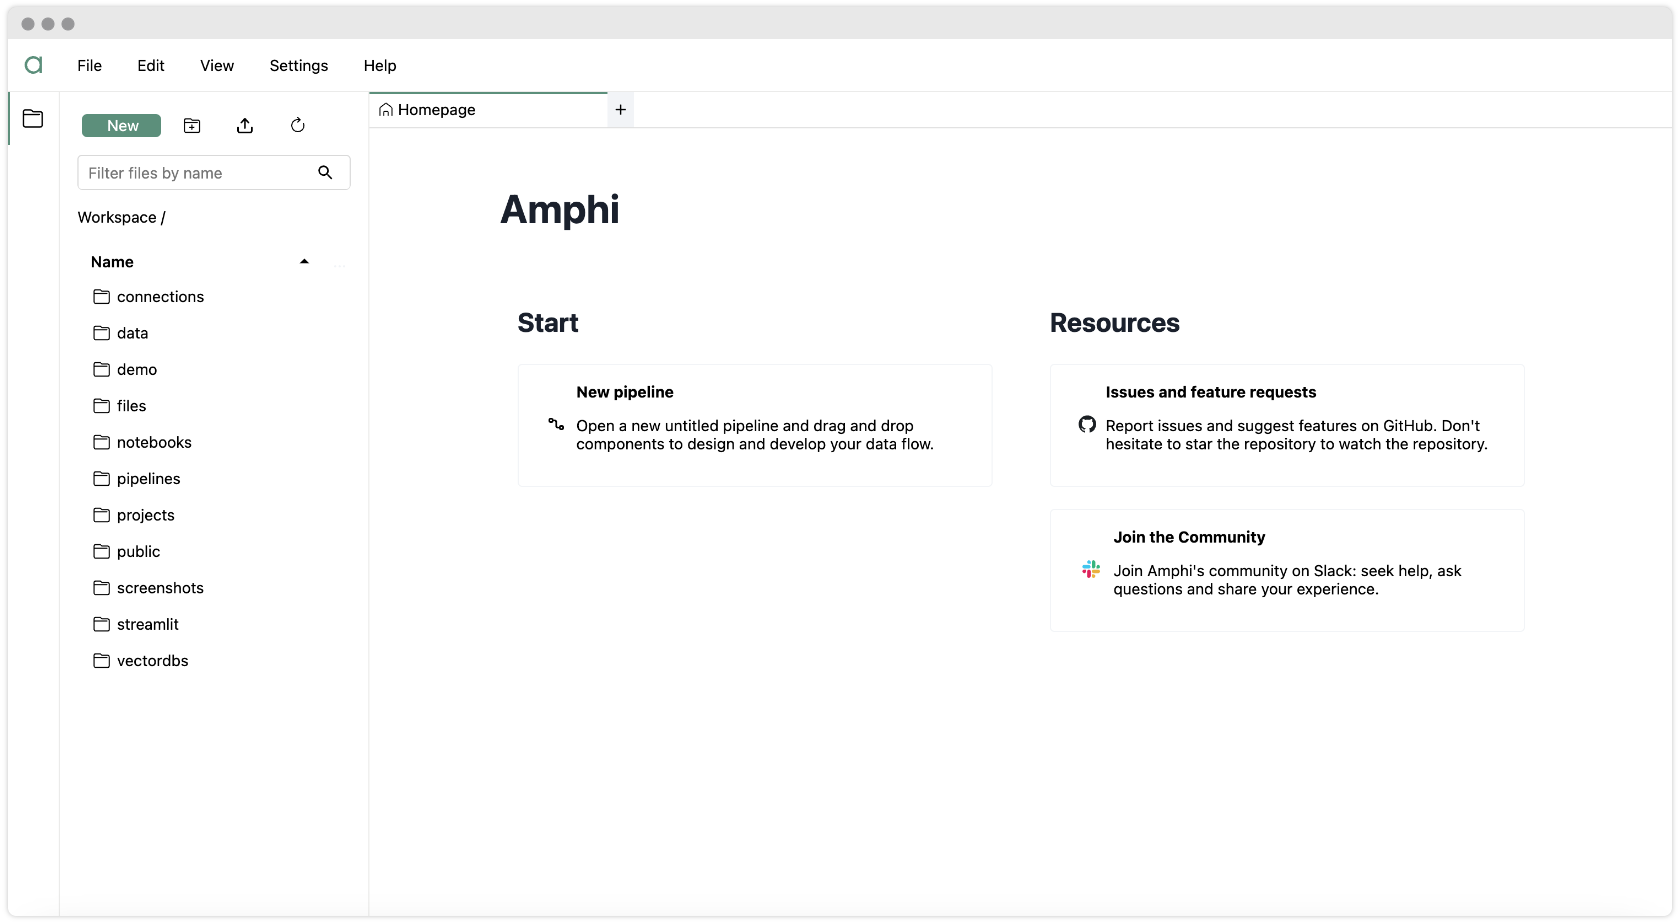Open the Settings menu
The height and width of the screenshot is (923, 1679).
coord(299,65)
